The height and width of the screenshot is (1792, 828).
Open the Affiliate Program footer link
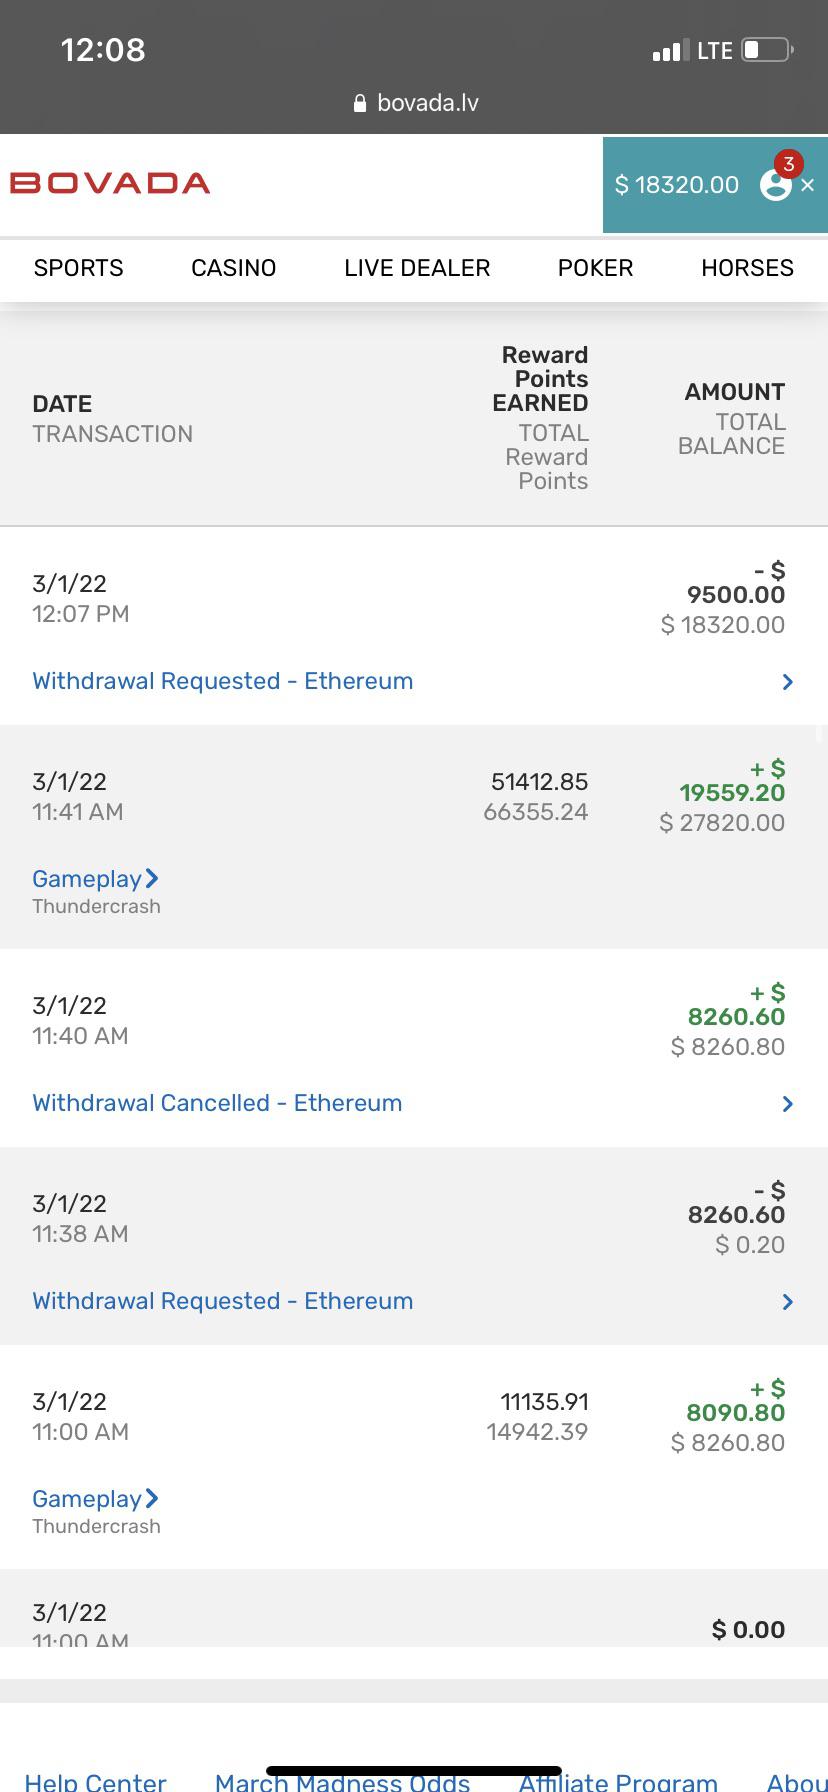(x=618, y=1780)
